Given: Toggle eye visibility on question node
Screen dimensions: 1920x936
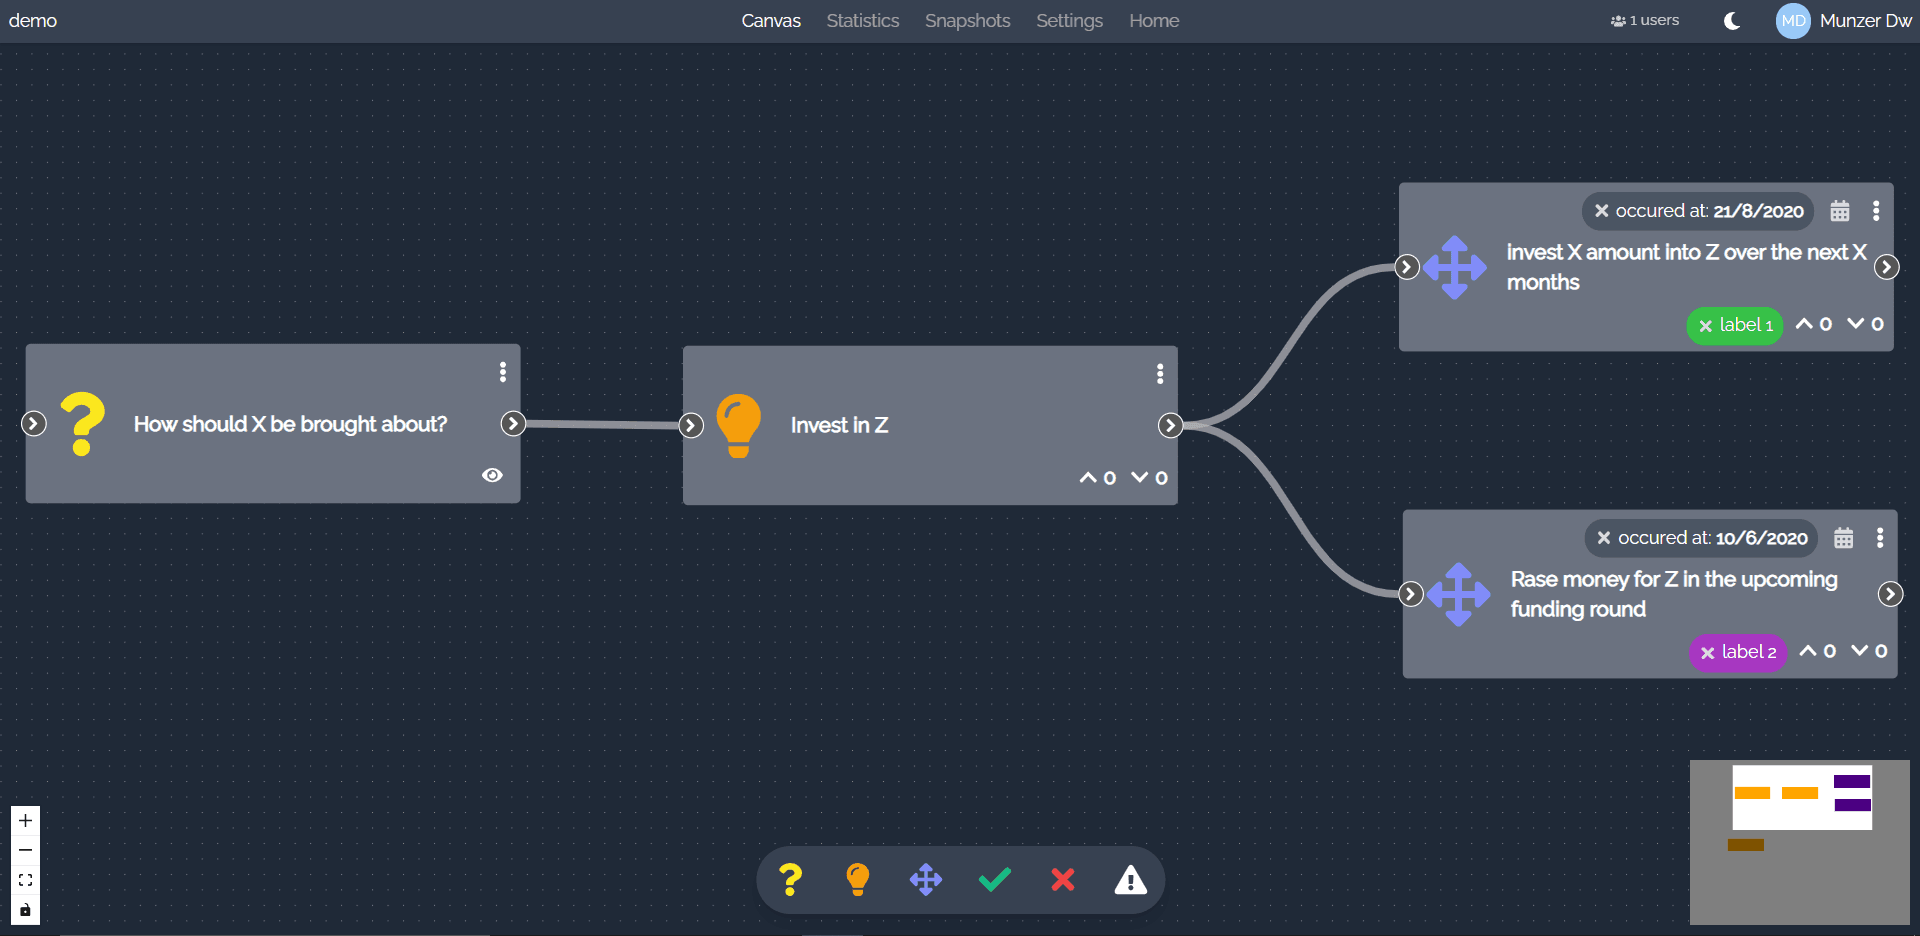Looking at the screenshot, I should [492, 475].
